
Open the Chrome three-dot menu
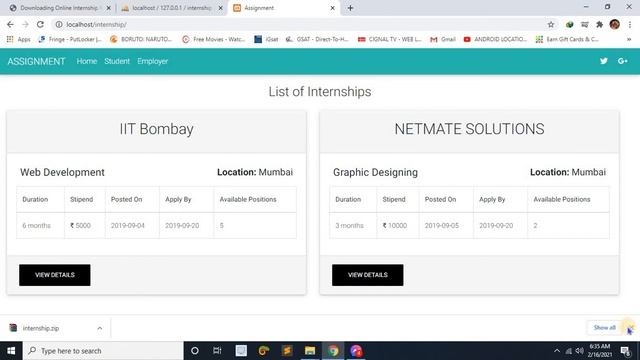click(x=630, y=24)
